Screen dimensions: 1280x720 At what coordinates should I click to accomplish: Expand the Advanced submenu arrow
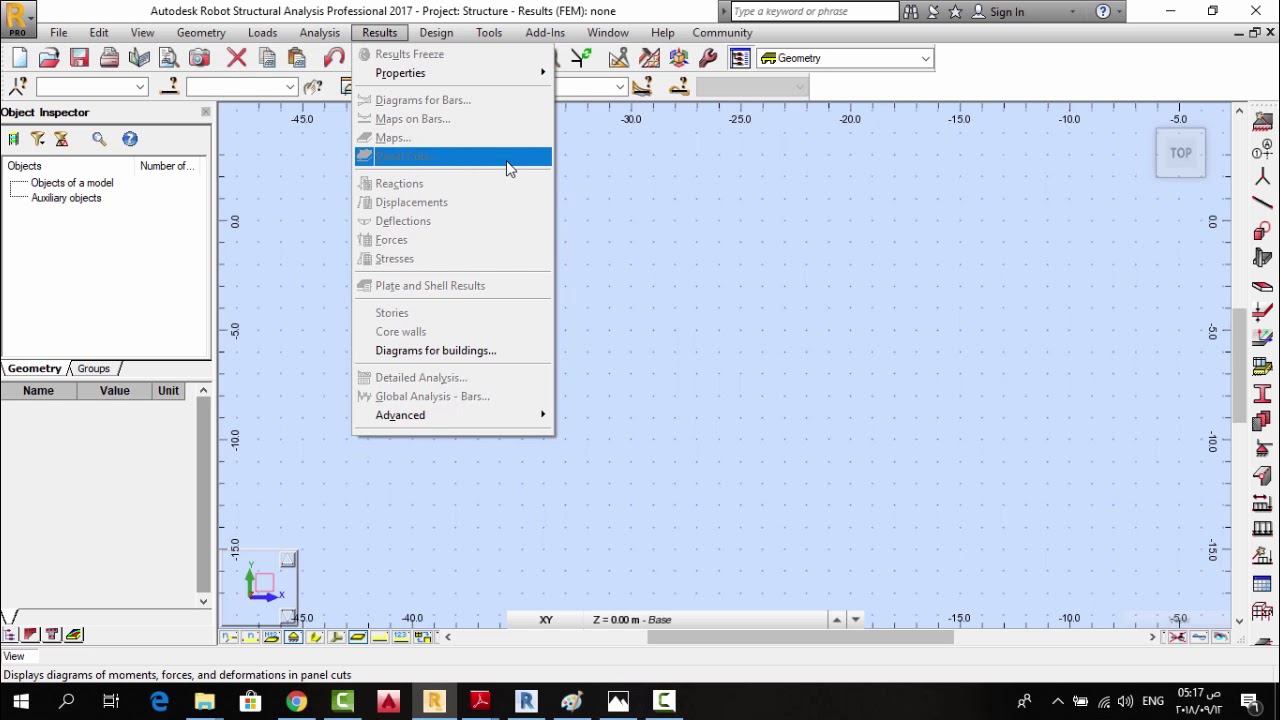(543, 415)
